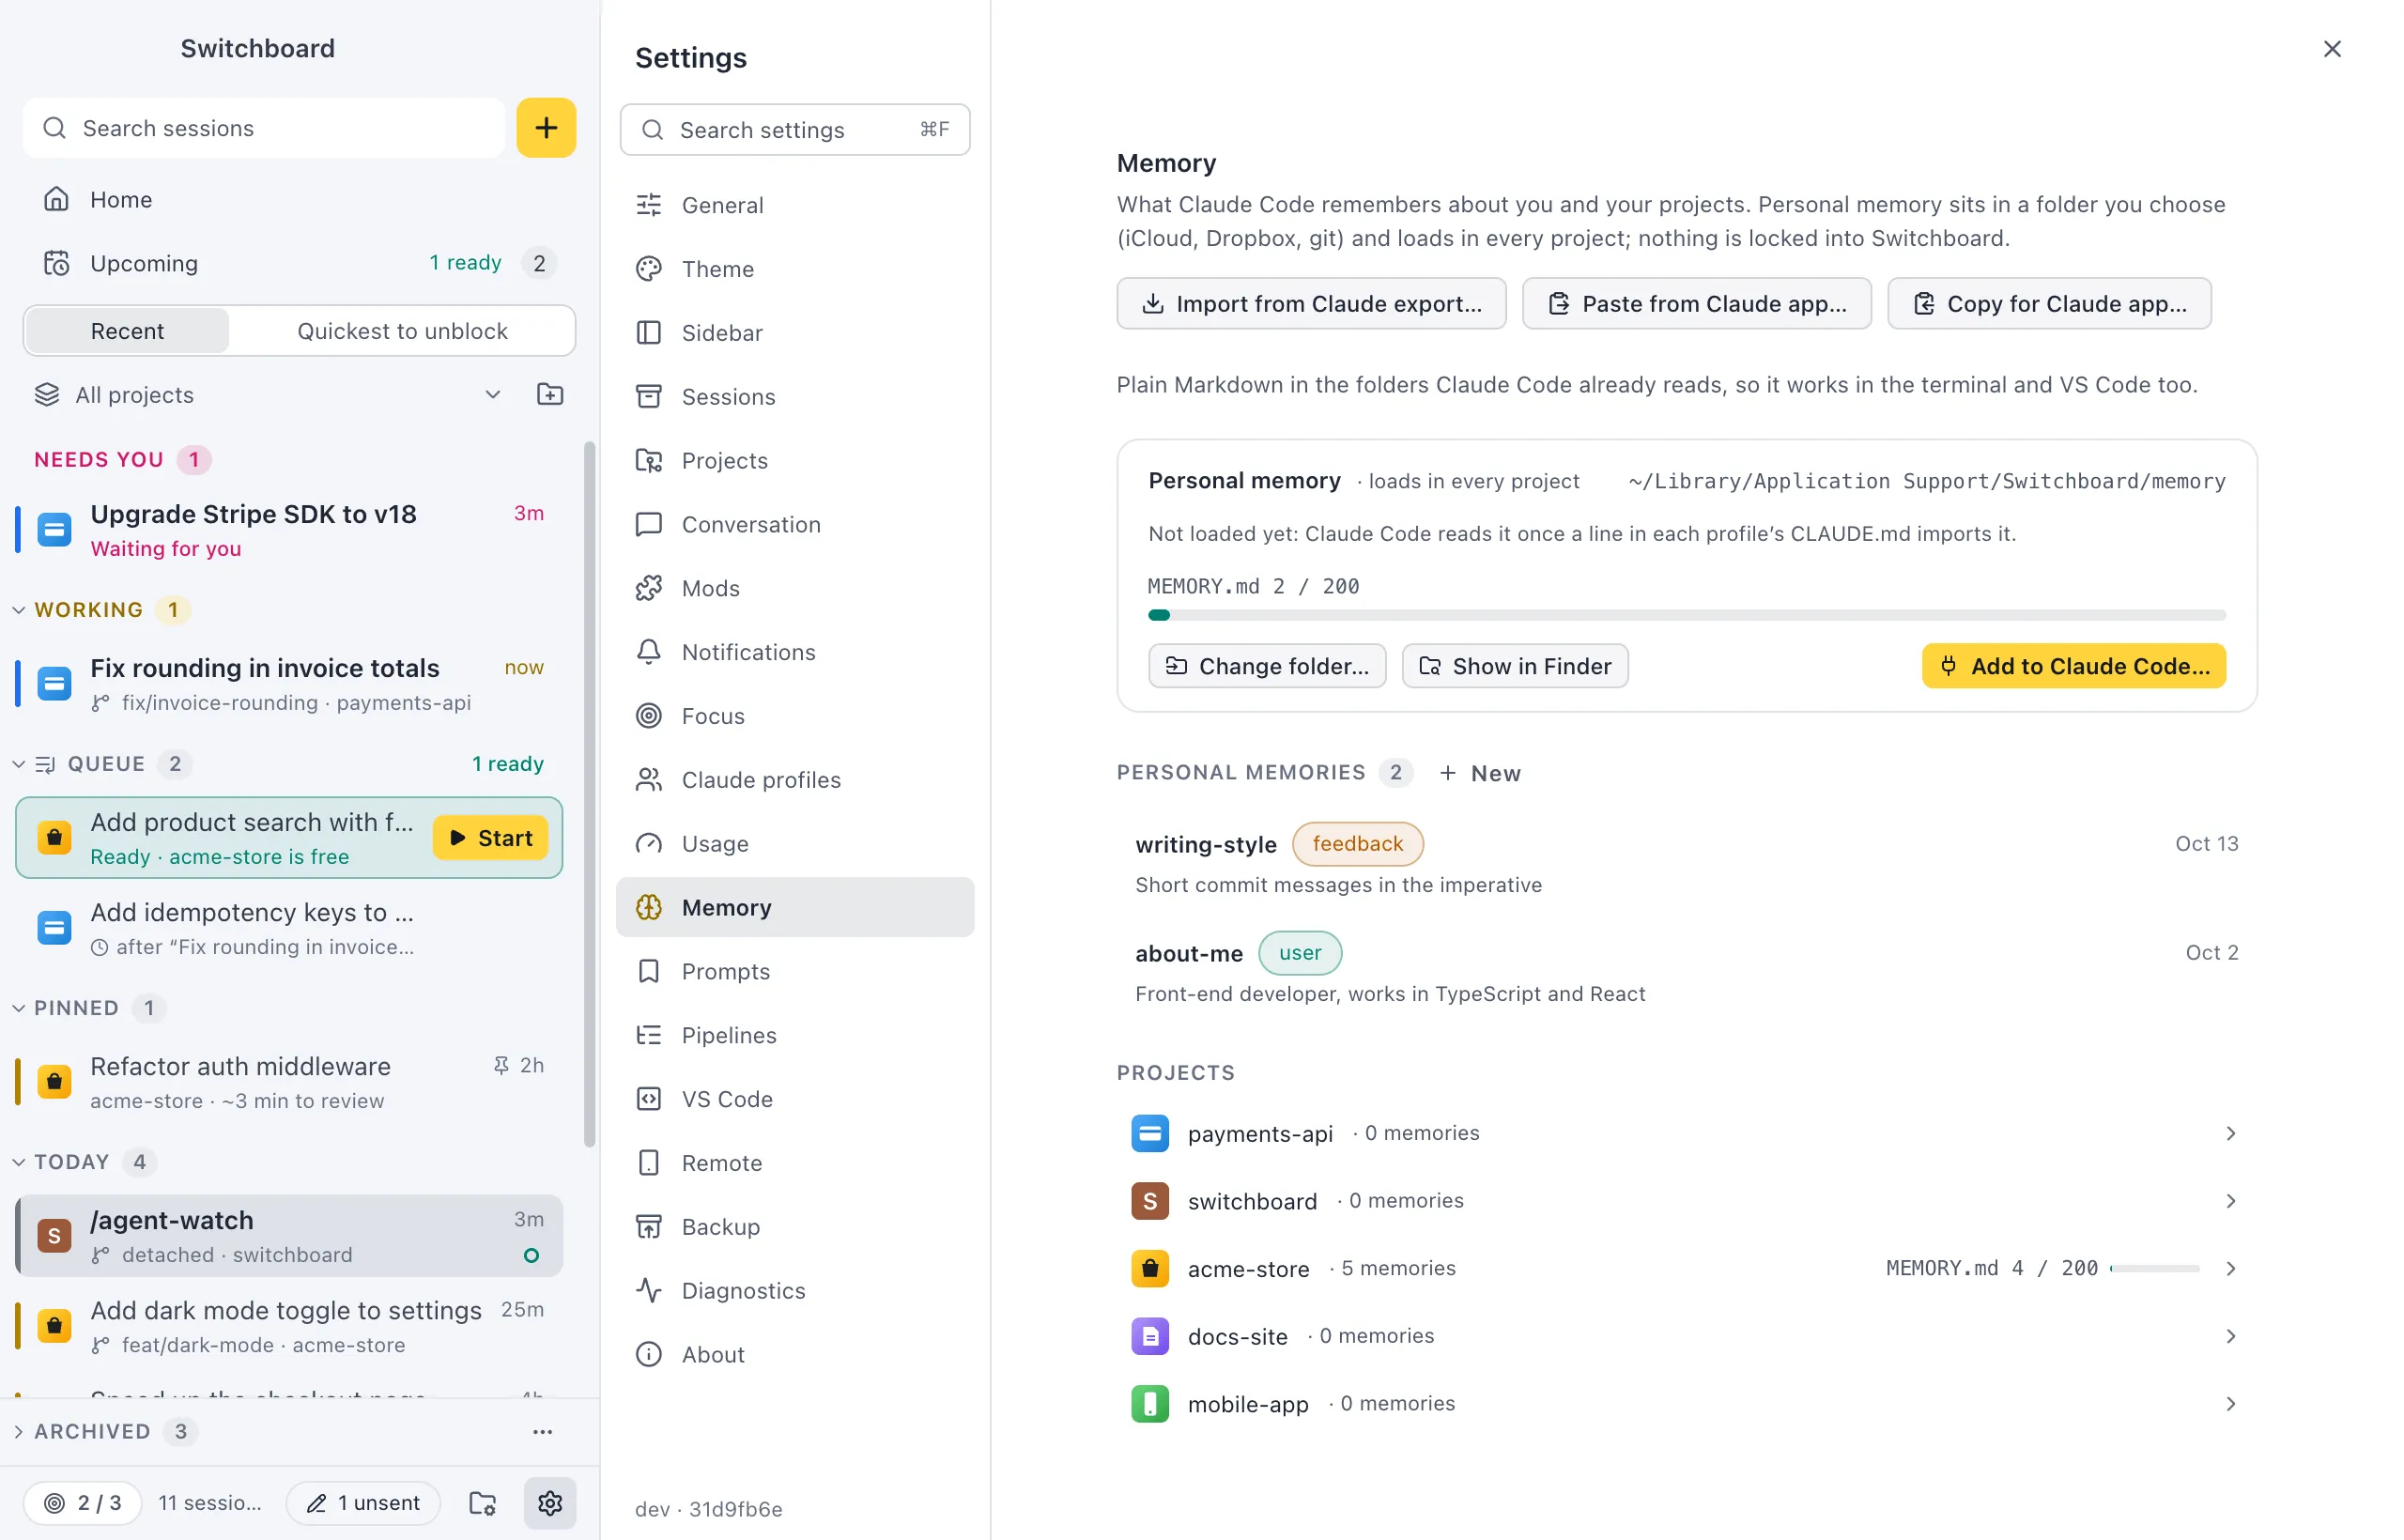The width and height of the screenshot is (2404, 1540).
Task: Click acme-store MEMORY.md 4 / 200 usage bar
Action: pyautogui.click(x=2154, y=1268)
